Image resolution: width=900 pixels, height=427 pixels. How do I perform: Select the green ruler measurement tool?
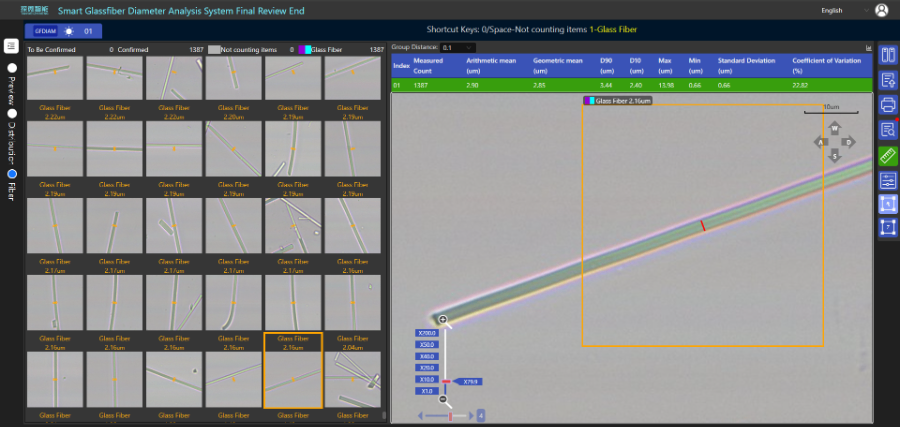tap(887, 156)
